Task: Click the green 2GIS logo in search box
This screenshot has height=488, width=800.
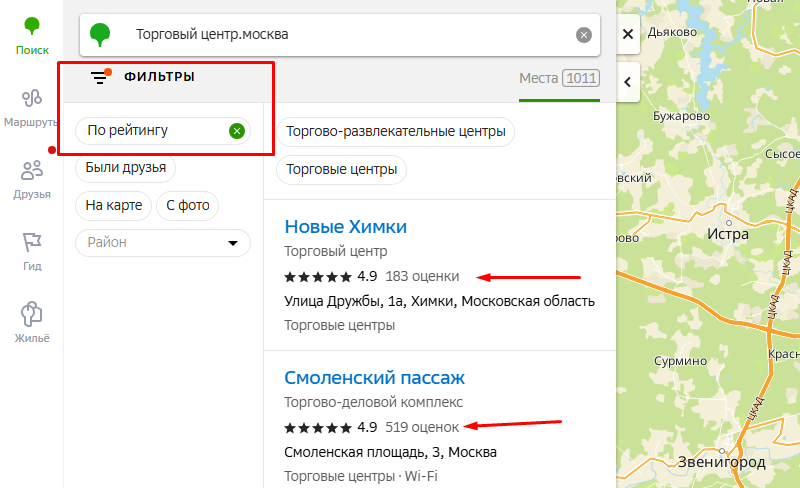Action: (100, 35)
